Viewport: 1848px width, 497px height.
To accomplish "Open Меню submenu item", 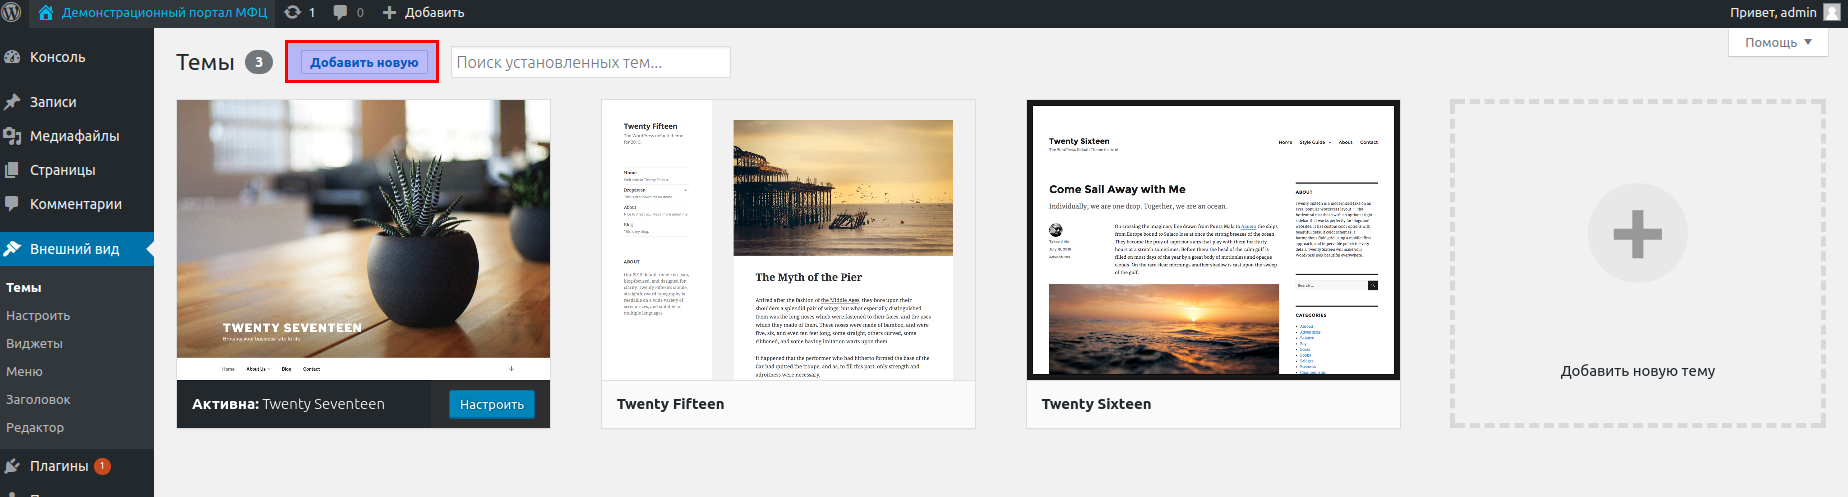I will pos(24,372).
